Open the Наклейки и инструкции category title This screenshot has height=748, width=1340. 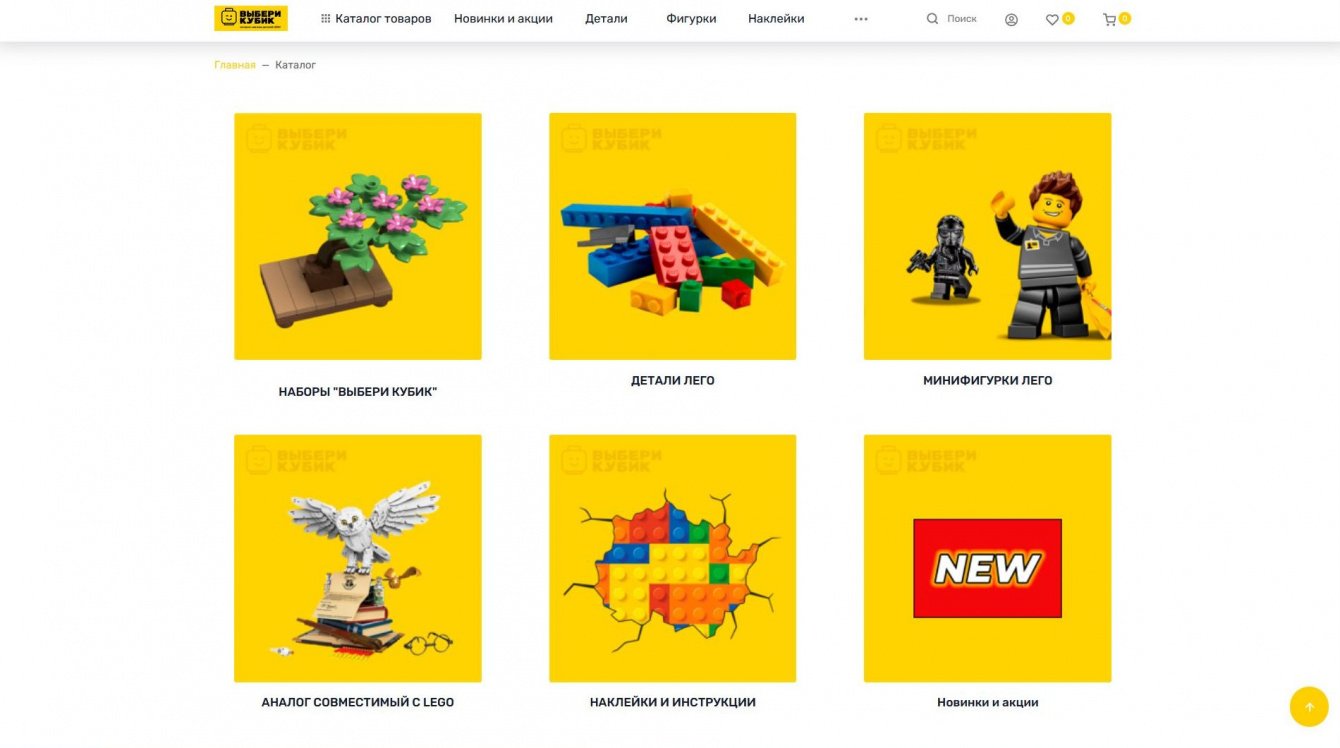point(673,702)
